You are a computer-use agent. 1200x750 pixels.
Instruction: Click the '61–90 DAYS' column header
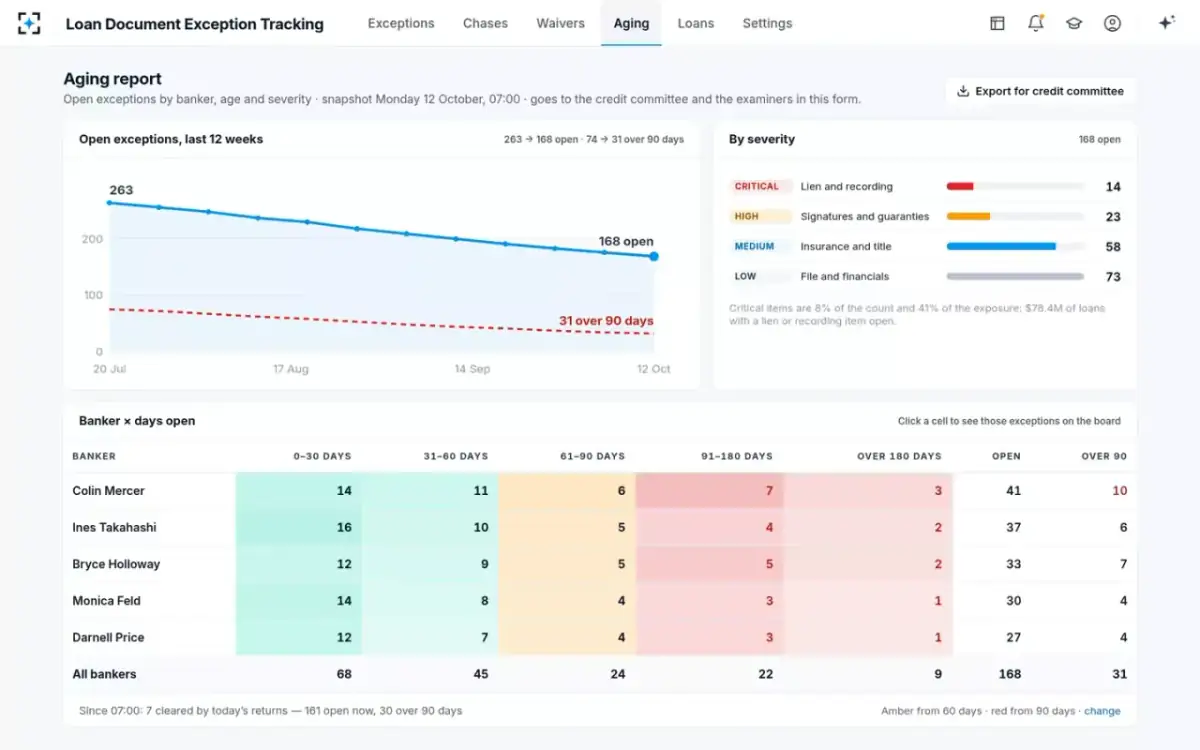click(592, 456)
